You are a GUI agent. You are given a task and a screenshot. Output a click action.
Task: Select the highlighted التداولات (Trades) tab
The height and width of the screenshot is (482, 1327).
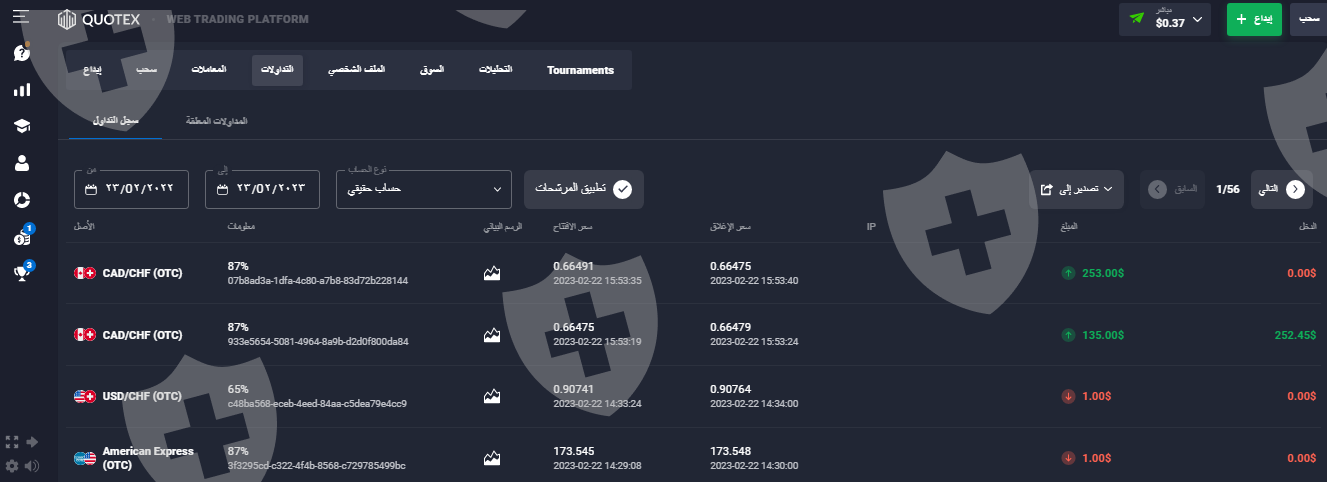coord(277,69)
